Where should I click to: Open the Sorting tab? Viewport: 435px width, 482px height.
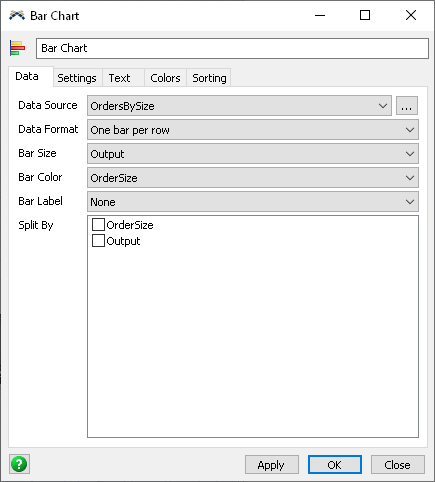[x=209, y=78]
